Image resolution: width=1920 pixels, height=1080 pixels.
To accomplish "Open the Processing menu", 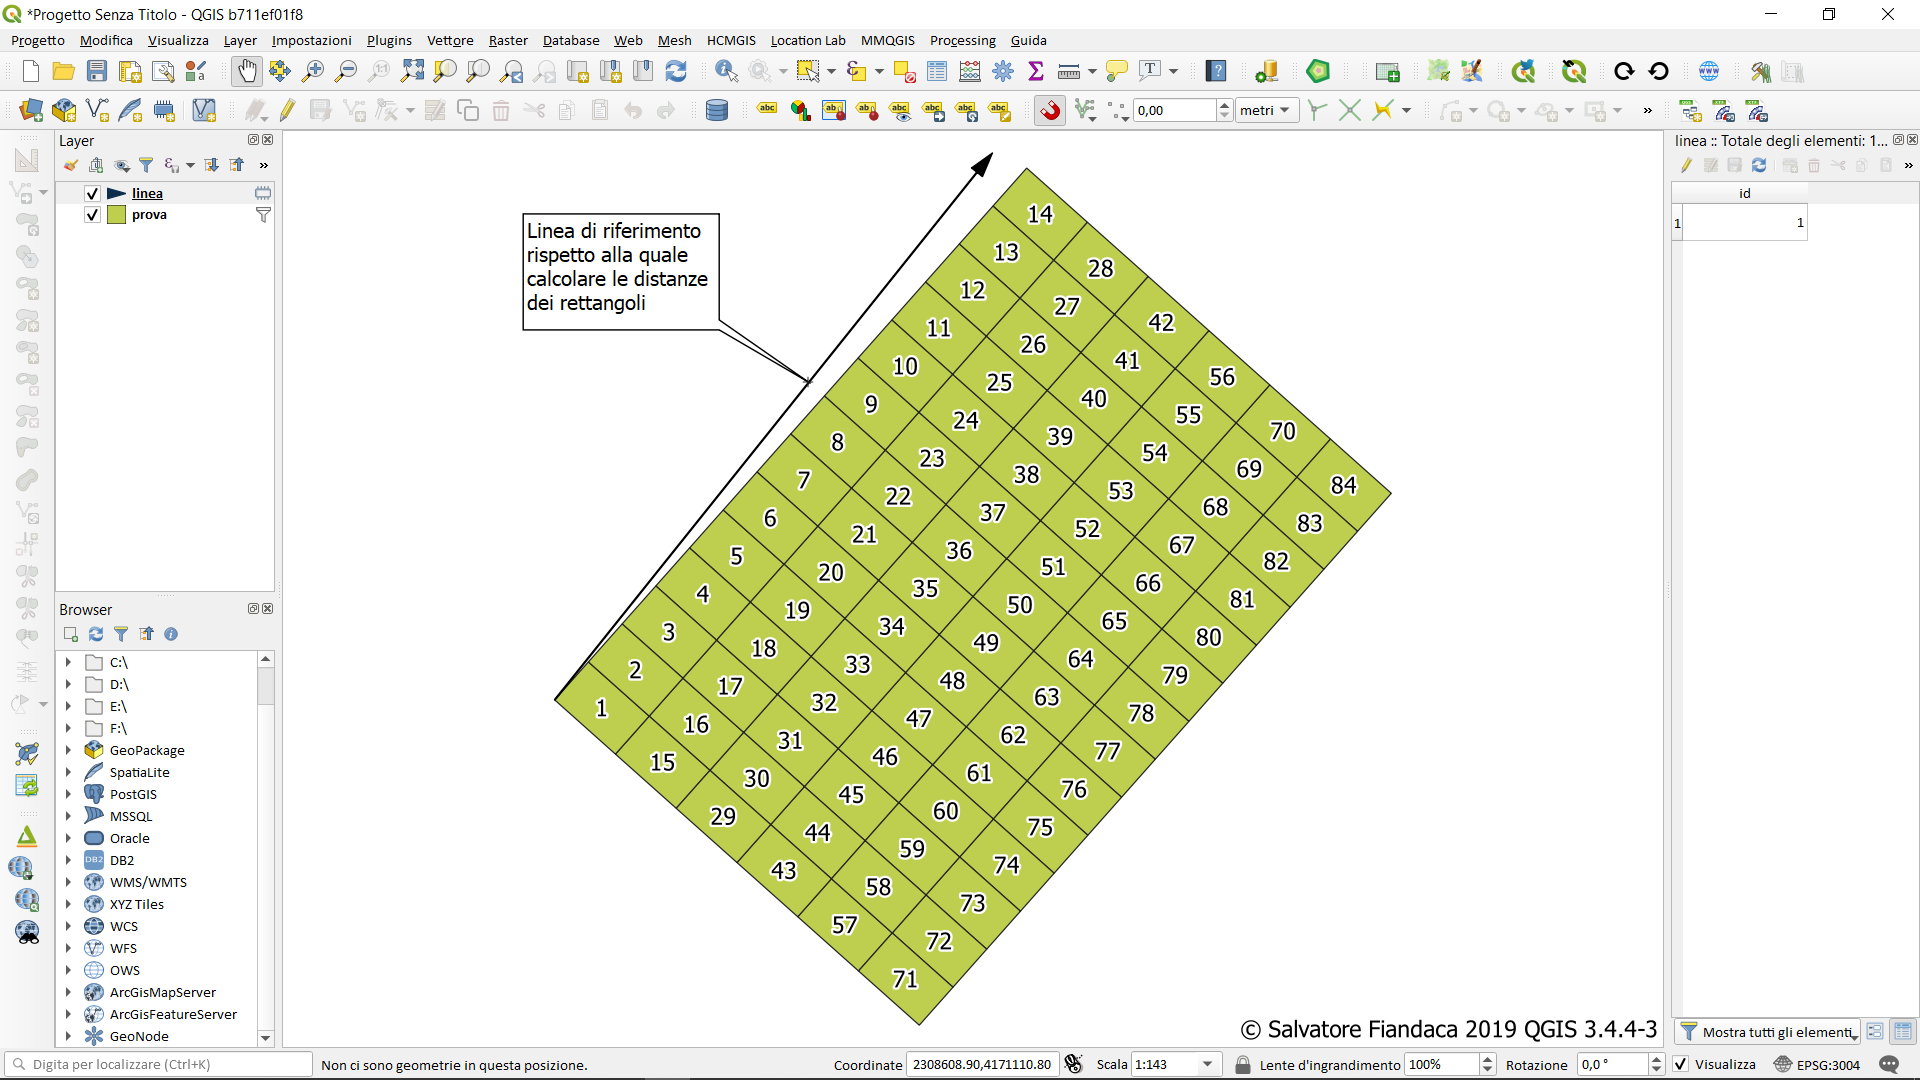I will click(x=962, y=40).
